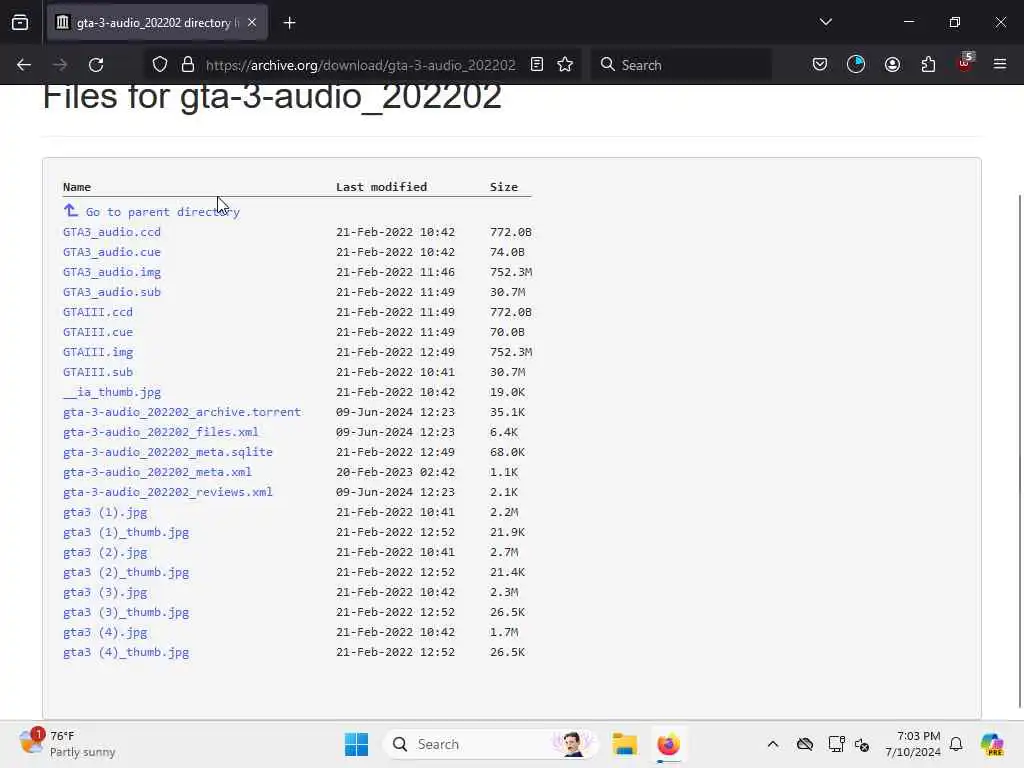The width and height of the screenshot is (1024, 768).
Task: Open the Firefox account icon
Action: (x=893, y=65)
